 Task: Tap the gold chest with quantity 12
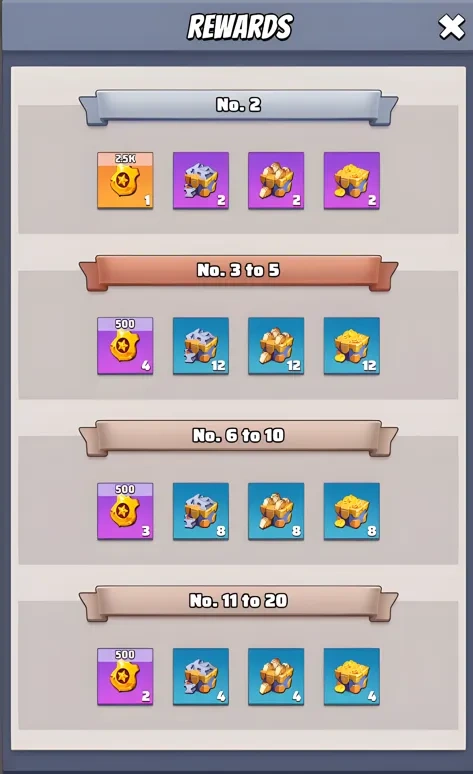coord(352,346)
